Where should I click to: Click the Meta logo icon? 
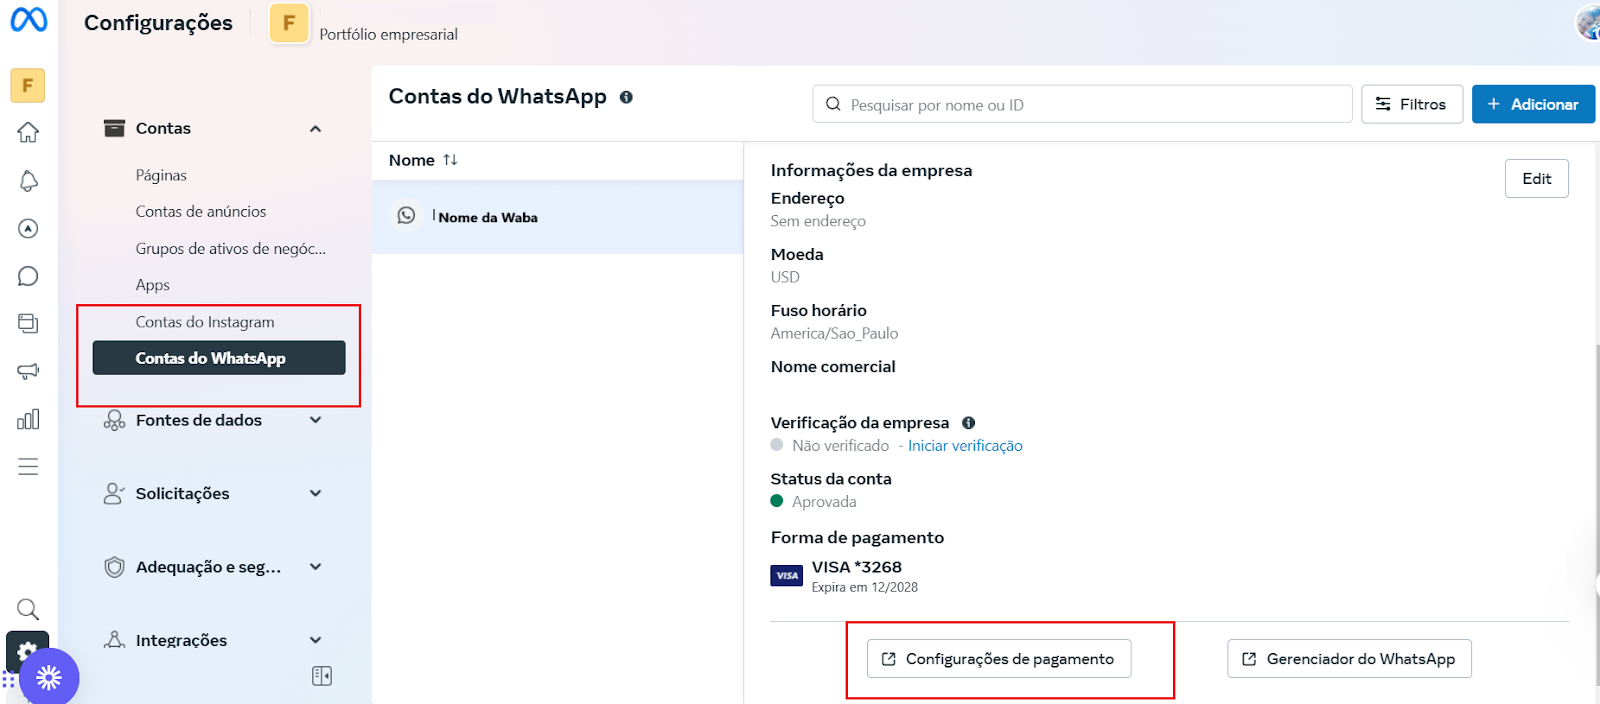coord(28,19)
